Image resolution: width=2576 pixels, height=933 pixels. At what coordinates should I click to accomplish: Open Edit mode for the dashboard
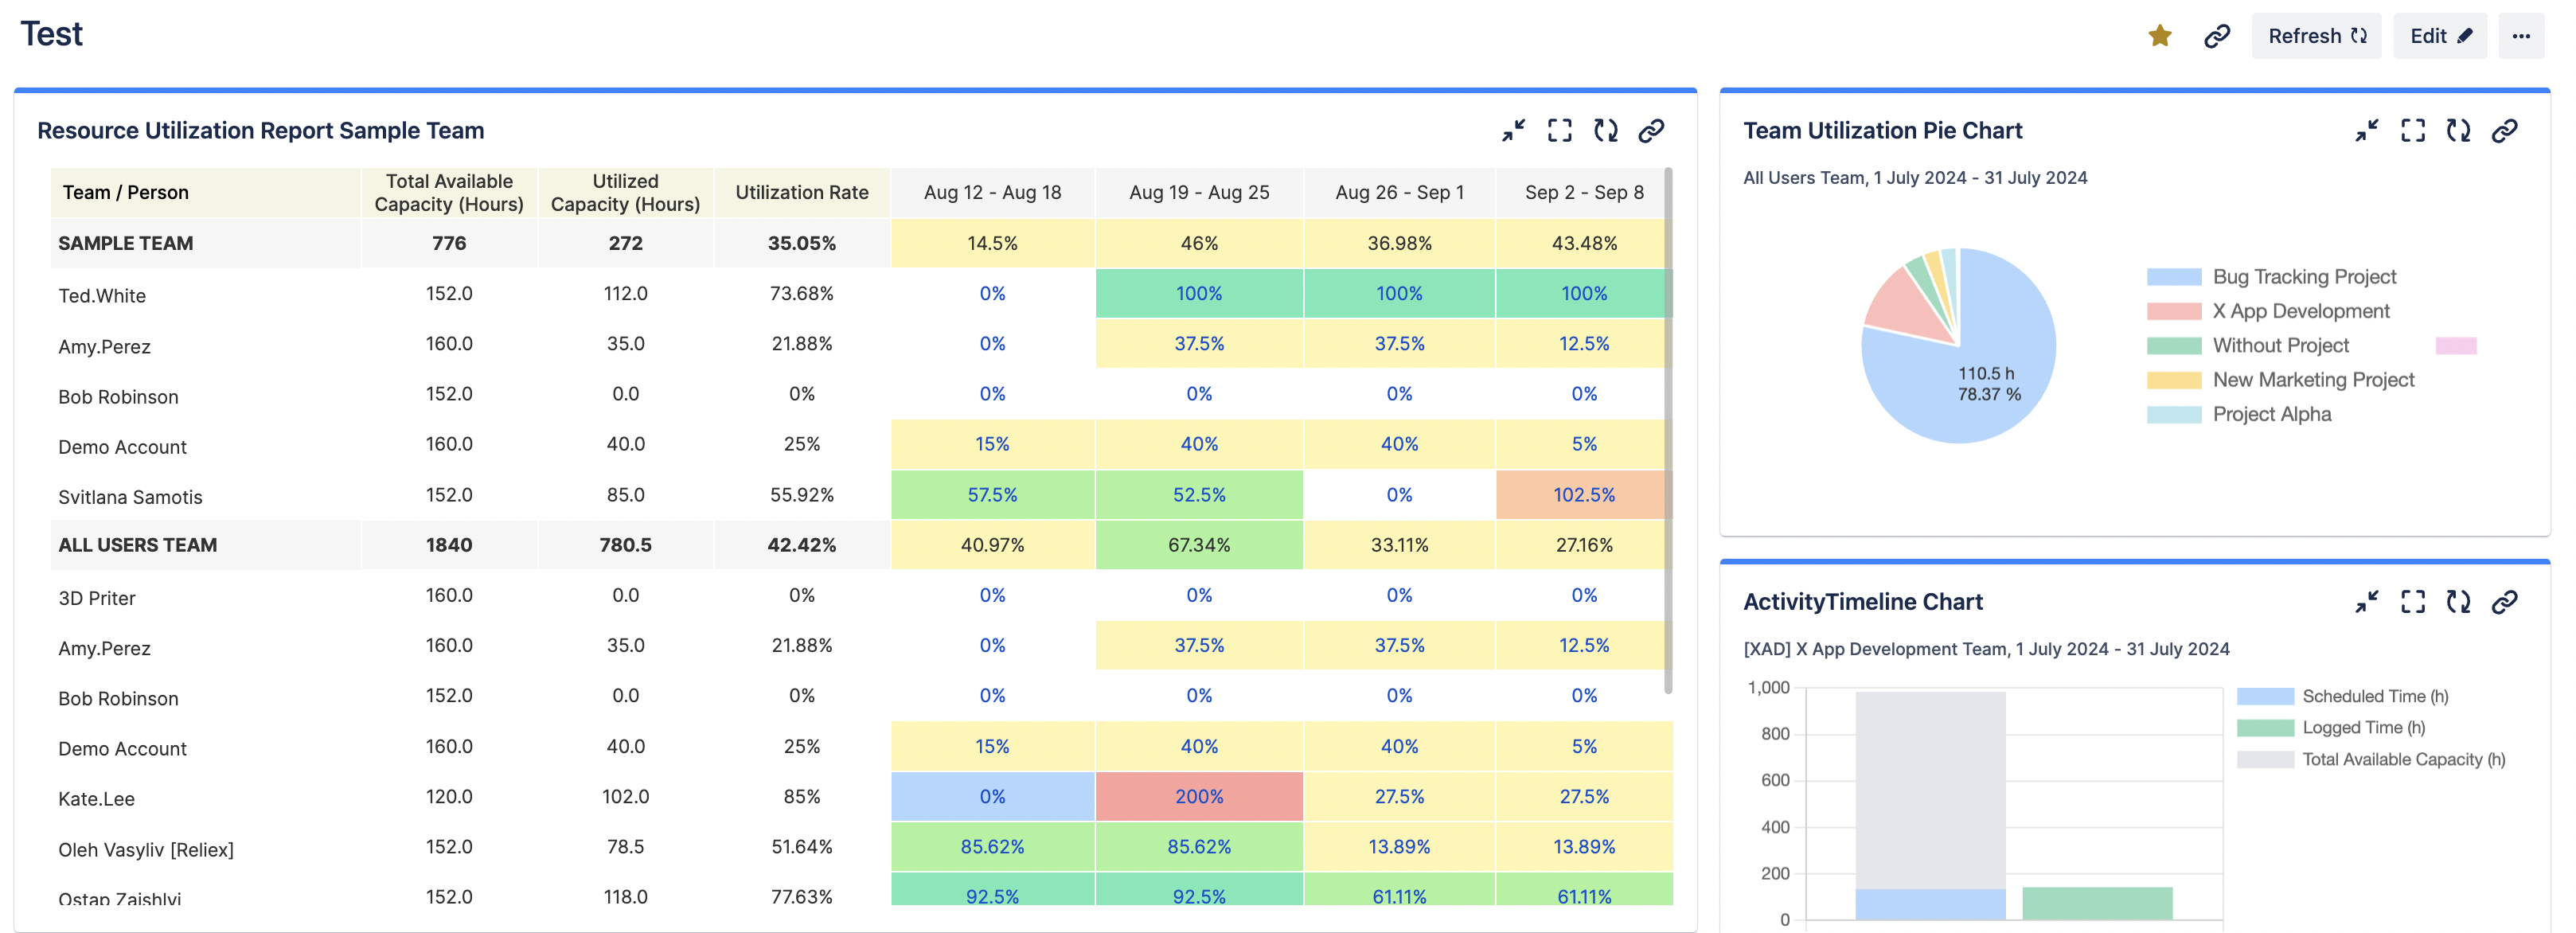(2439, 36)
